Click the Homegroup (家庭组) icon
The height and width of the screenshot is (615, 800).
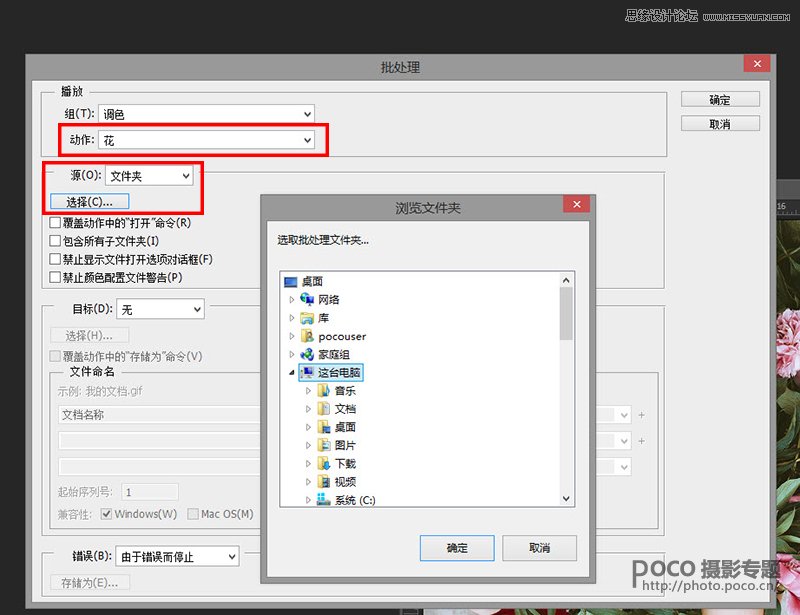pos(307,354)
